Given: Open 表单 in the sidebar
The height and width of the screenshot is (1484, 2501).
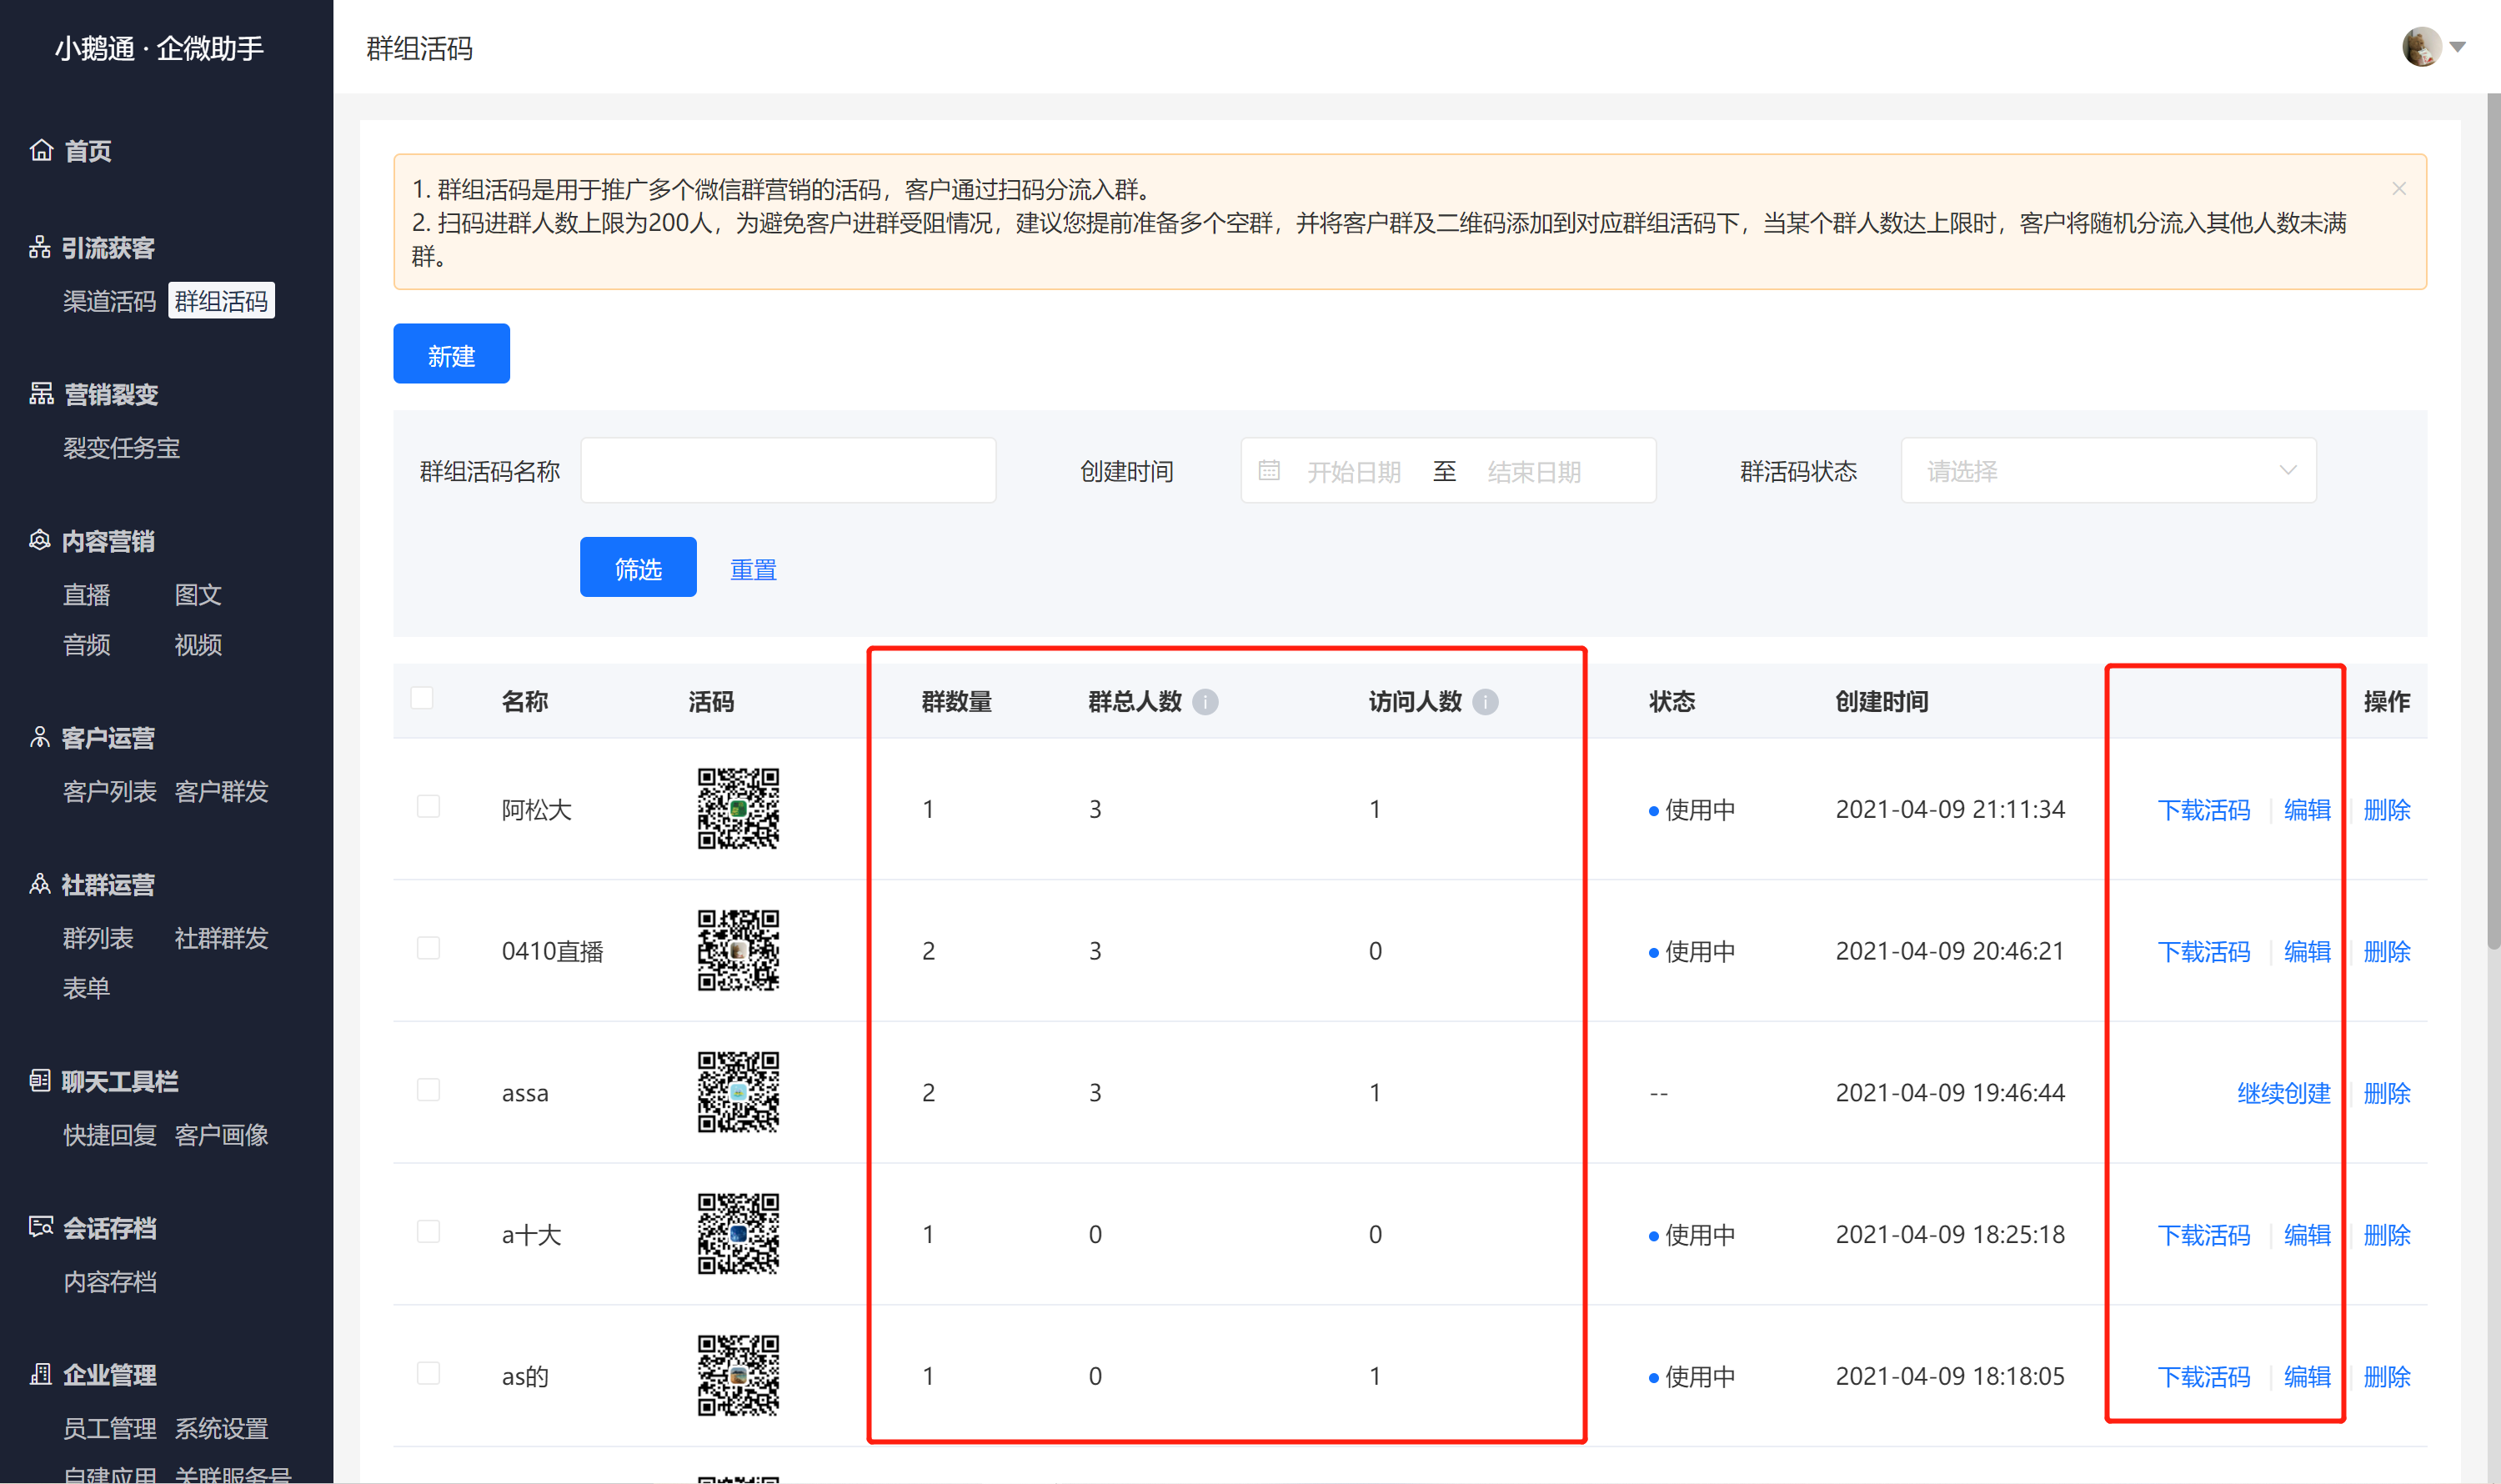Looking at the screenshot, I should [86, 988].
